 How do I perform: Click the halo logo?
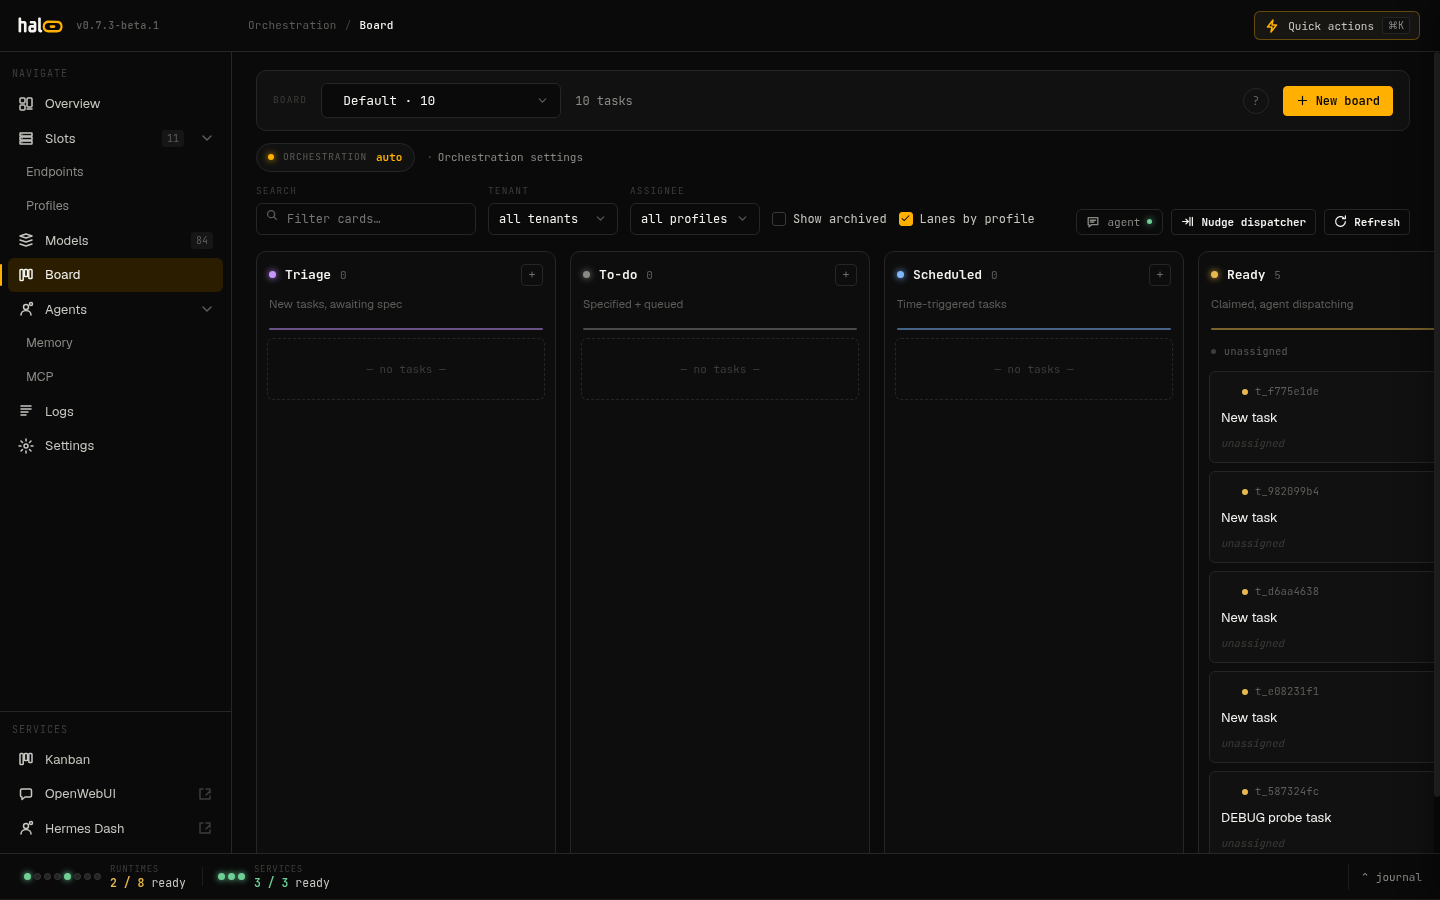click(x=40, y=25)
